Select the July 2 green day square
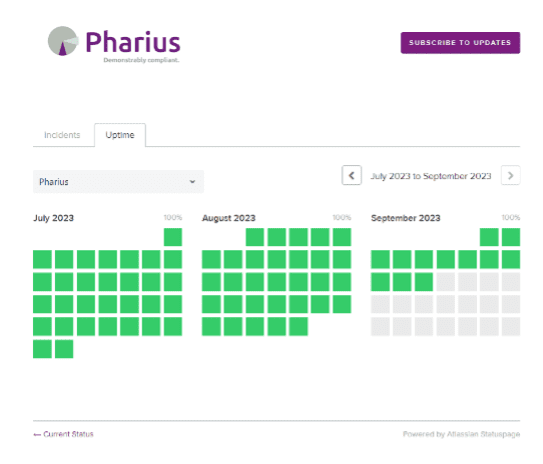Viewport: 543px width, 464px height. tap(42, 259)
